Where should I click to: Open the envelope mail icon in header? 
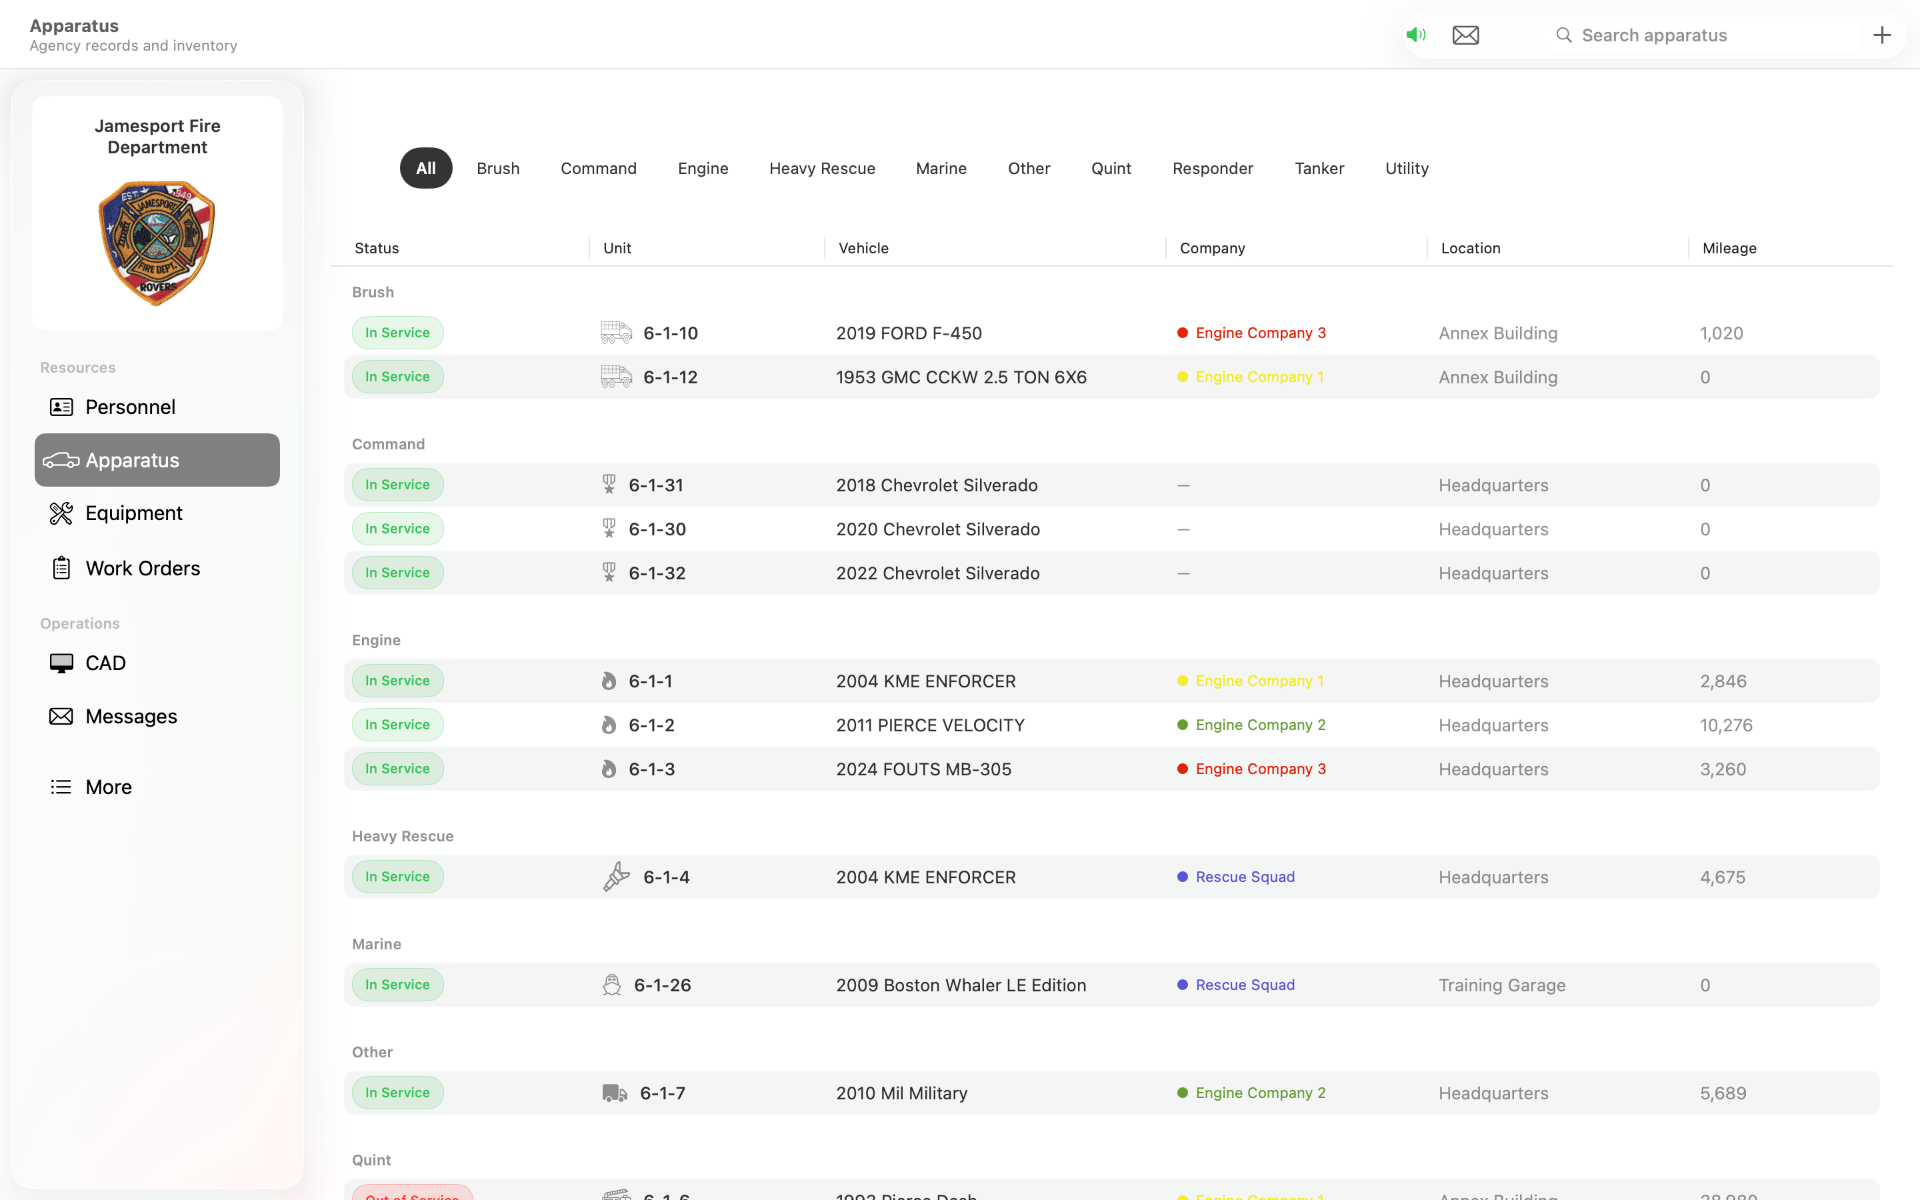click(1466, 35)
